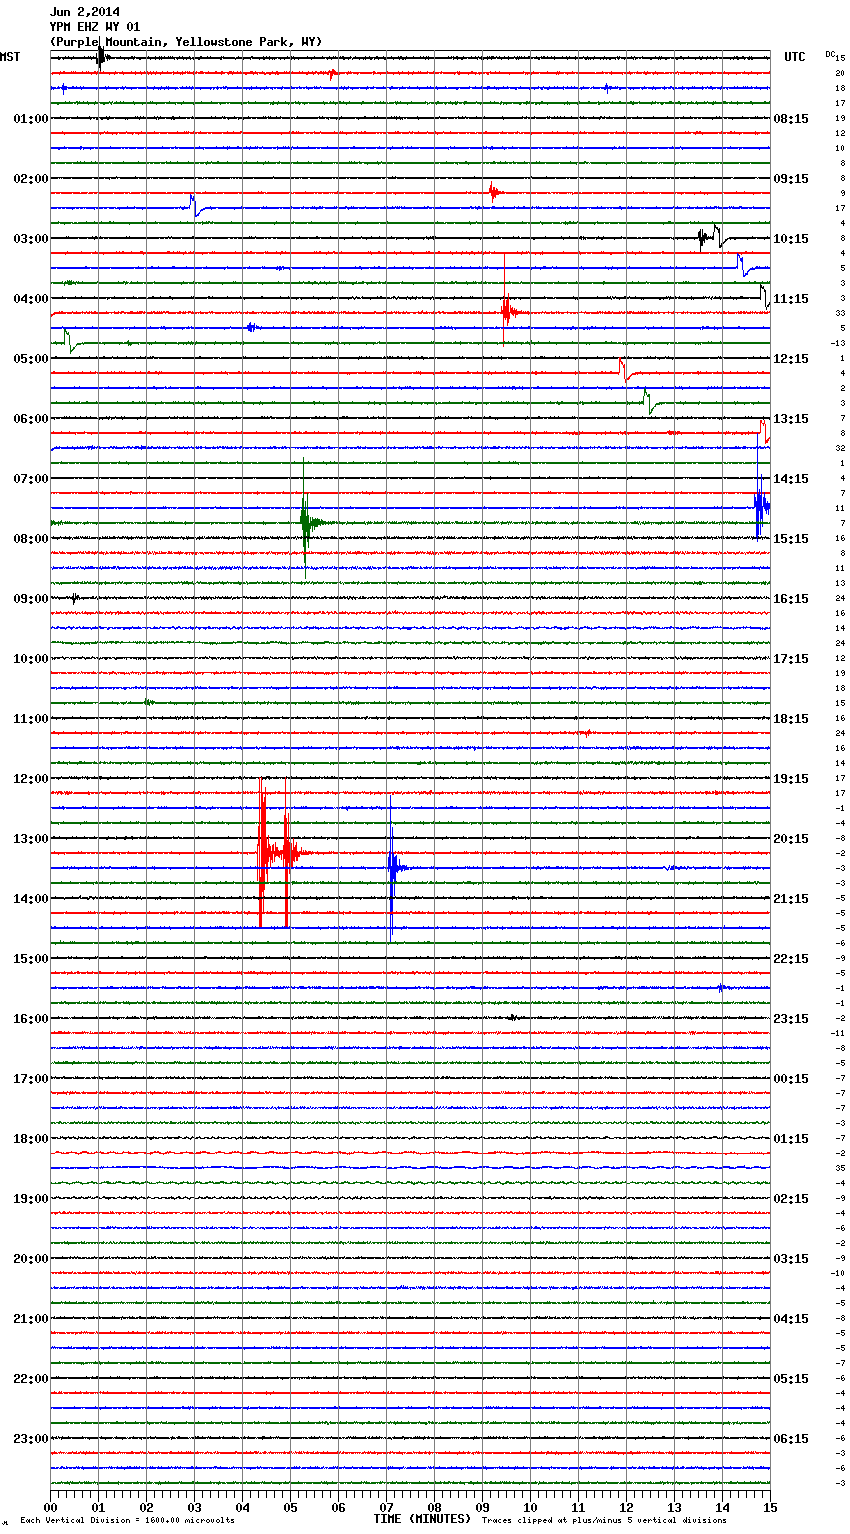Click the 08:15 UTC time label
Screen dimensions: 850x1534
coord(791,119)
